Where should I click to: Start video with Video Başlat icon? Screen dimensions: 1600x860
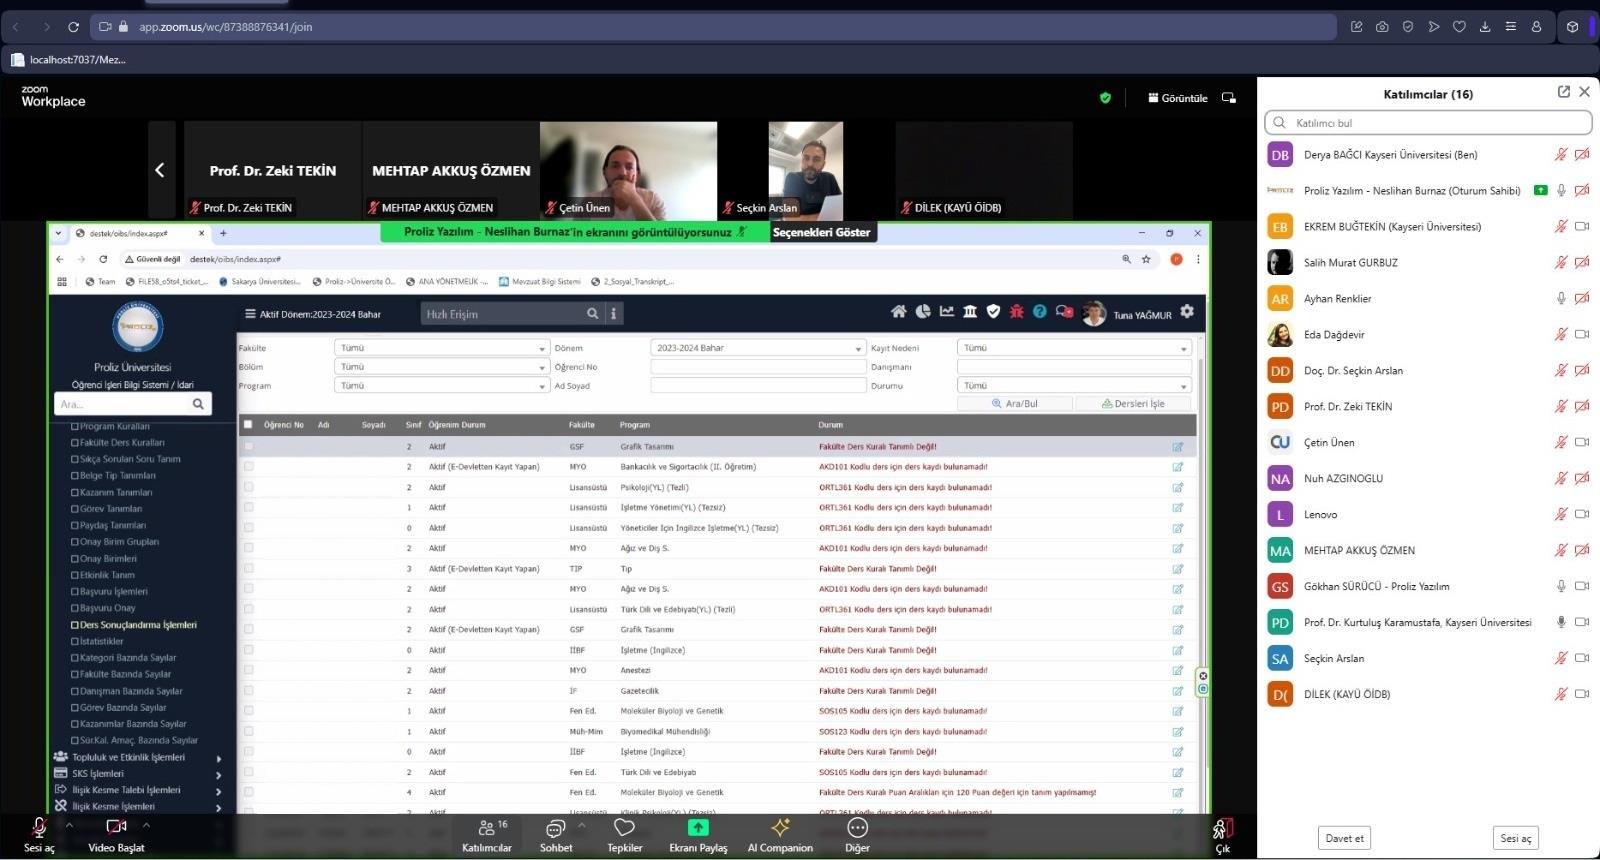pos(116,827)
